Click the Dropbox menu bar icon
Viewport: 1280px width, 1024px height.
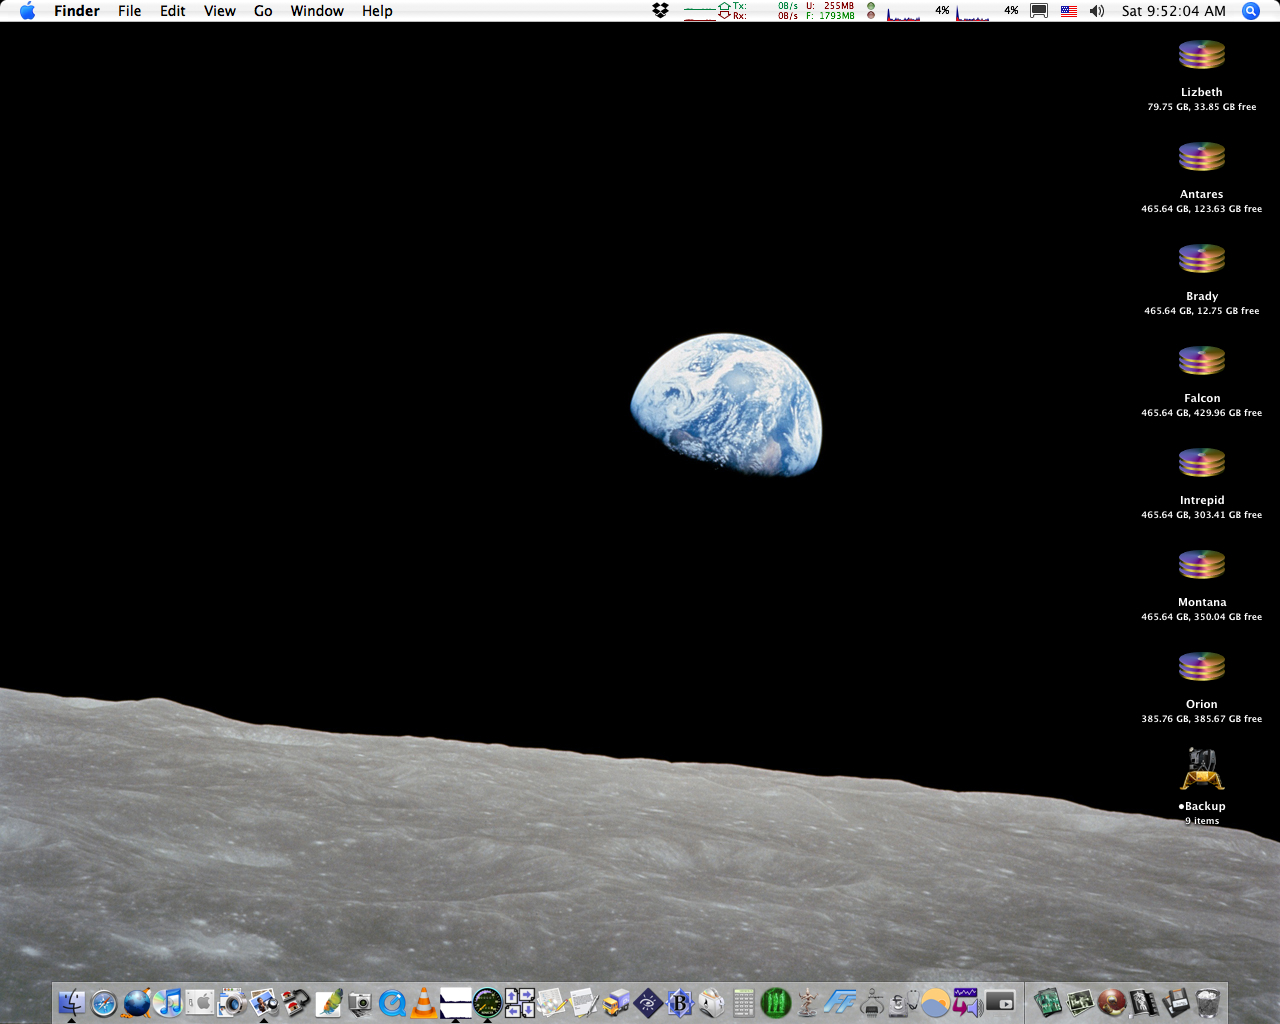pos(660,10)
